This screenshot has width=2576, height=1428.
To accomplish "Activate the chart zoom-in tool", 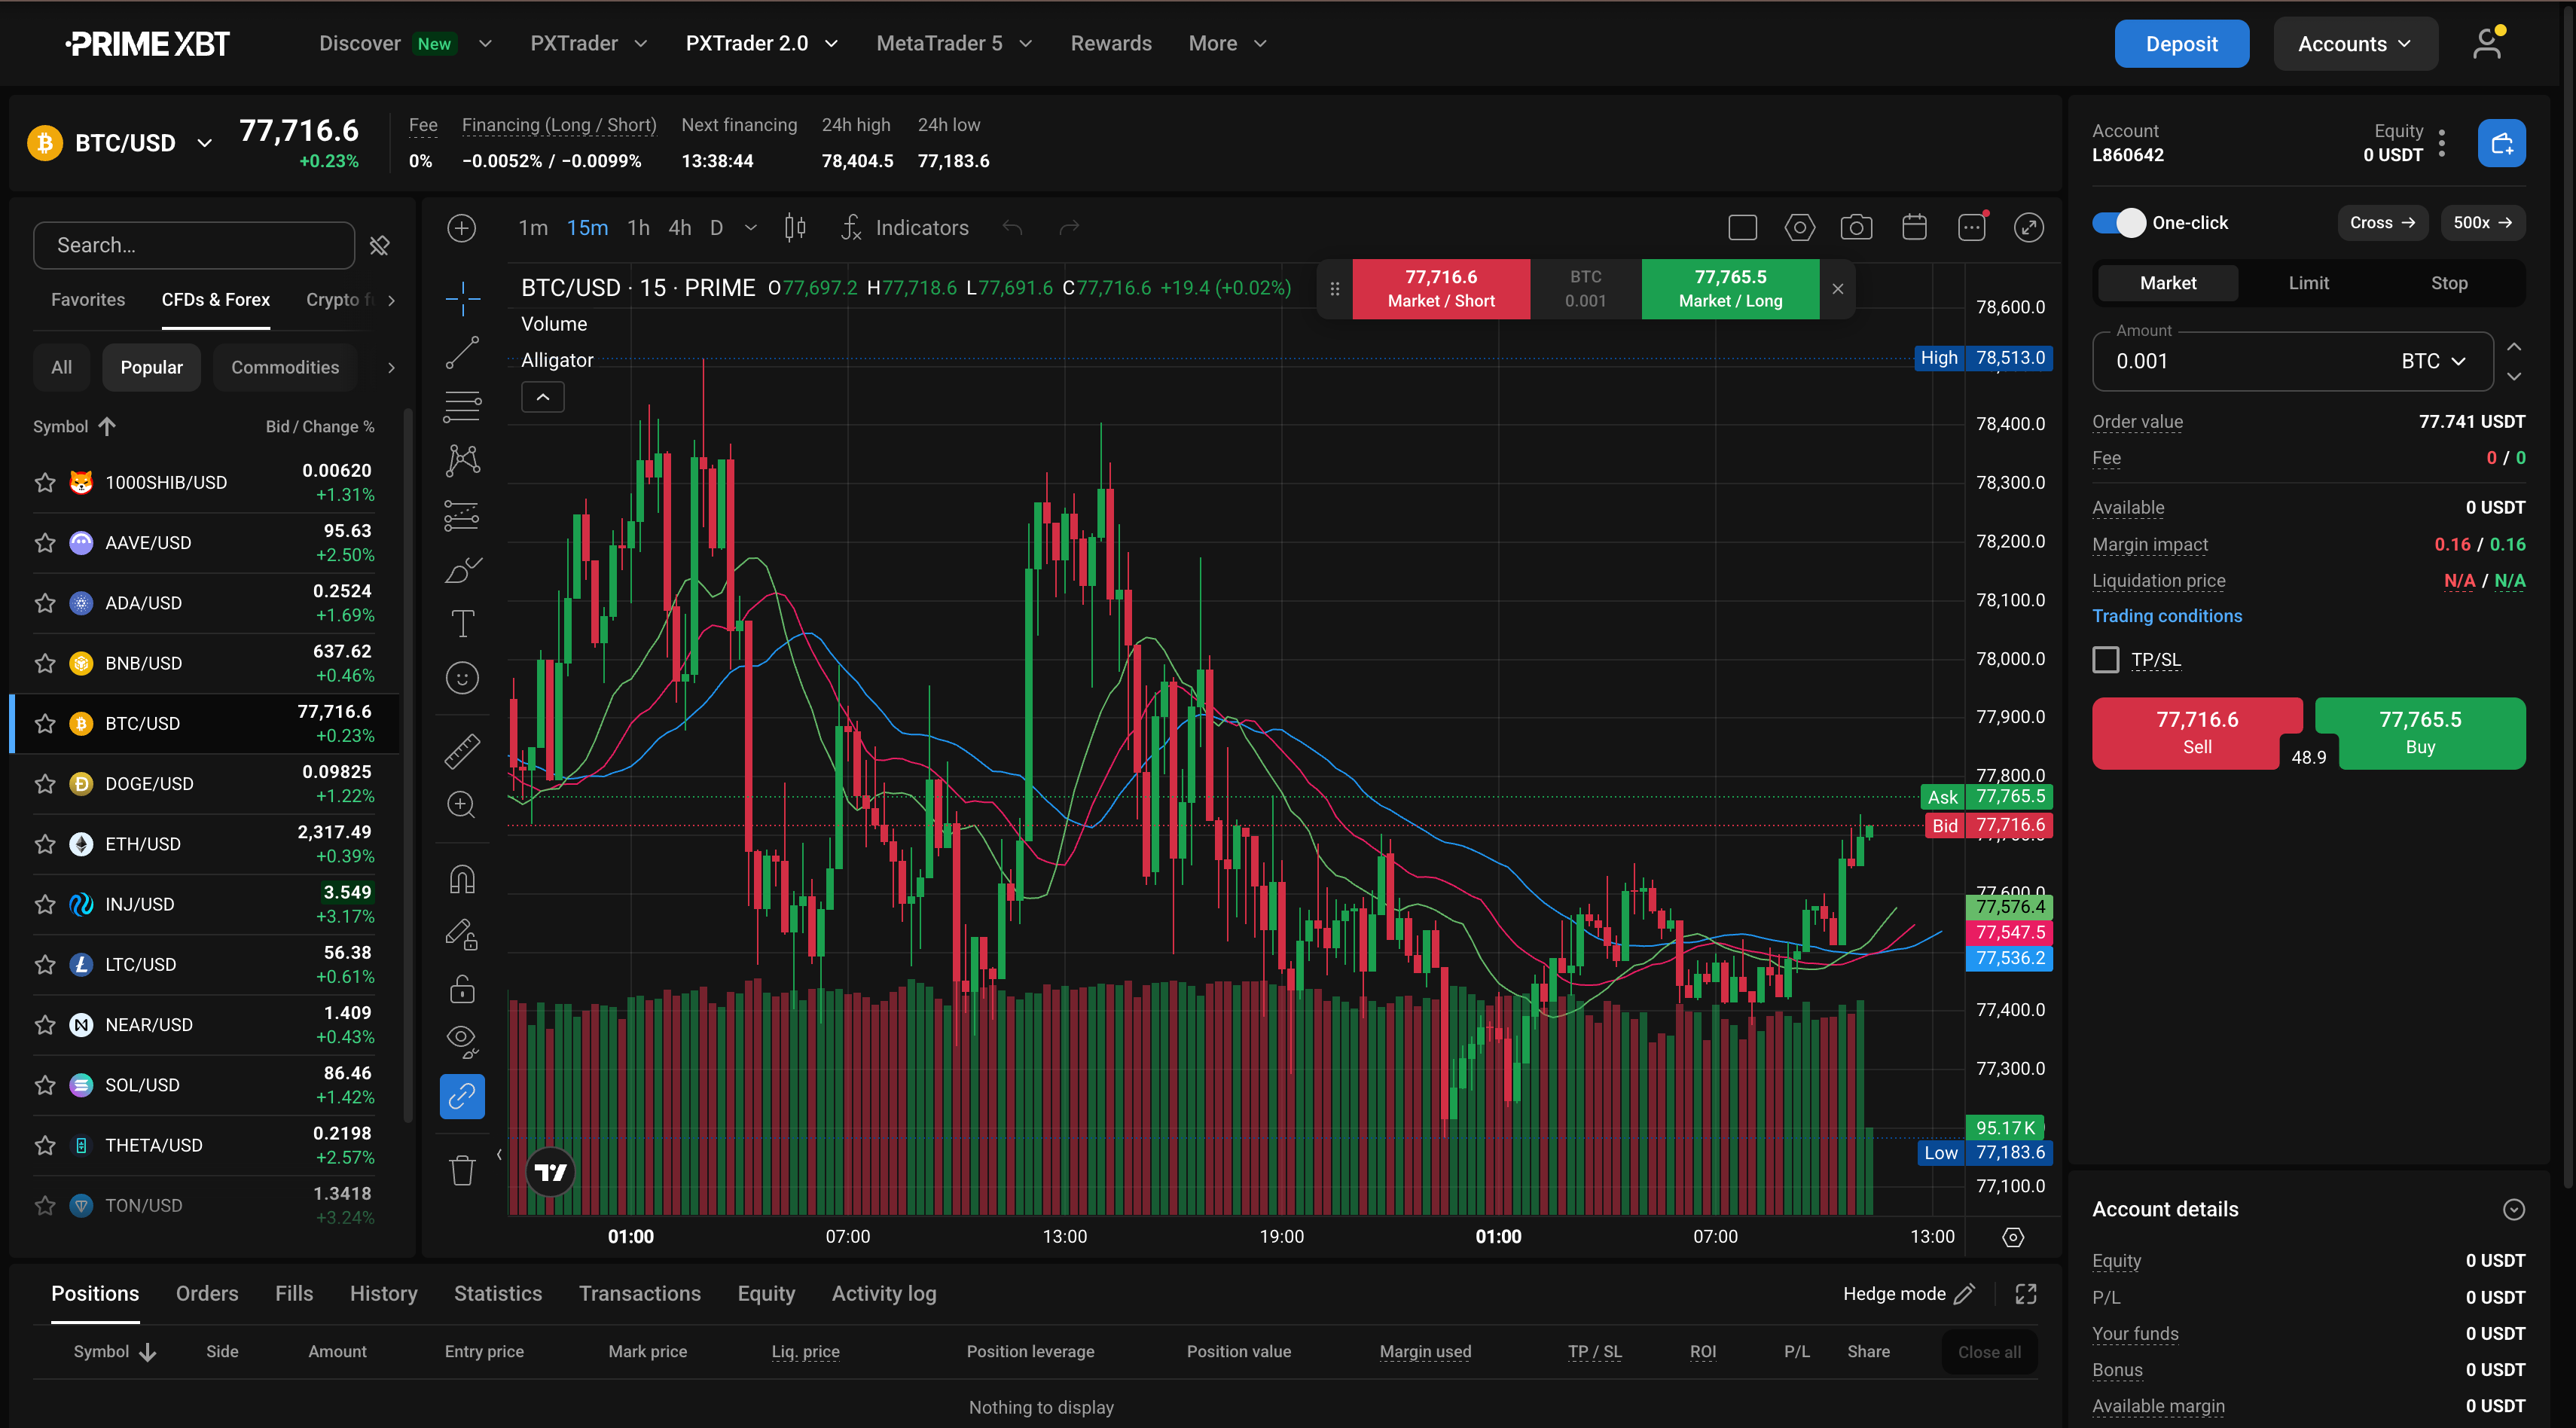I will pos(462,805).
